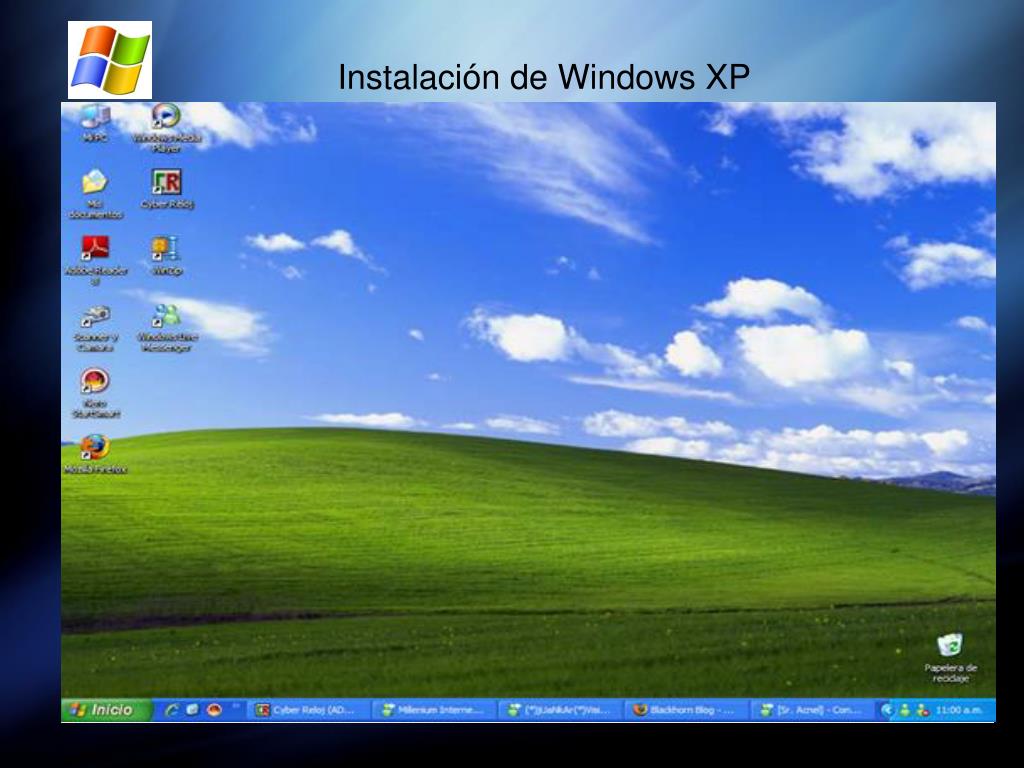
Task: Switch to [Sr. Acnel] conversation taskbar window
Action: tap(812, 710)
